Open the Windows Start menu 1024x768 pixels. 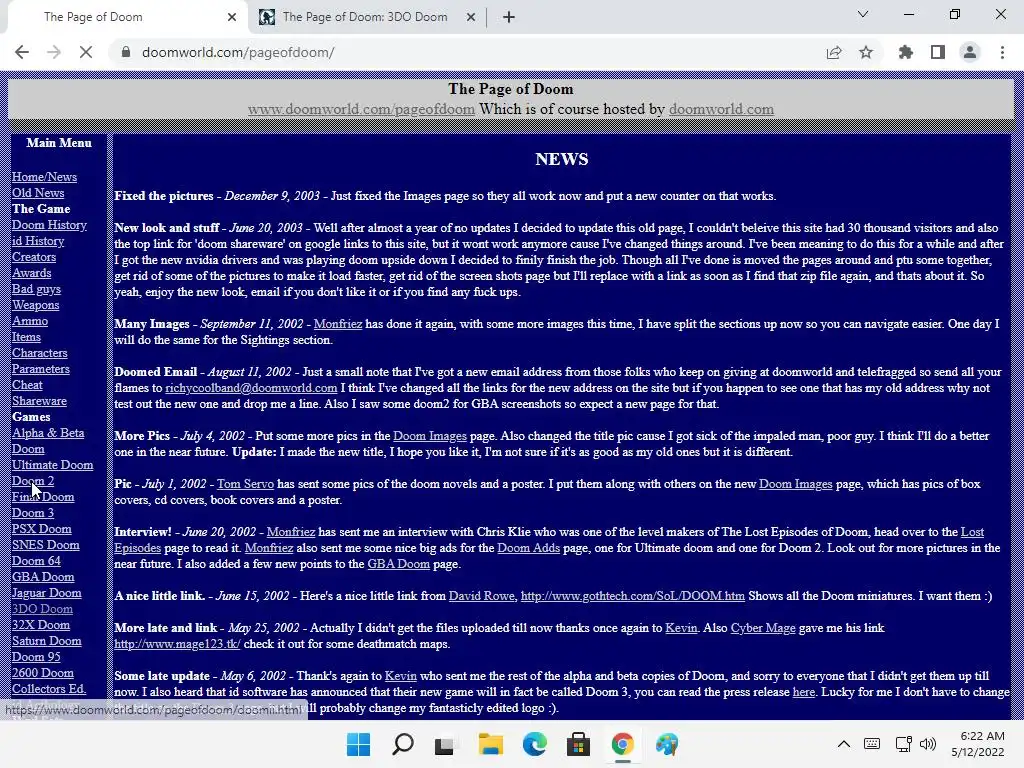coord(359,744)
